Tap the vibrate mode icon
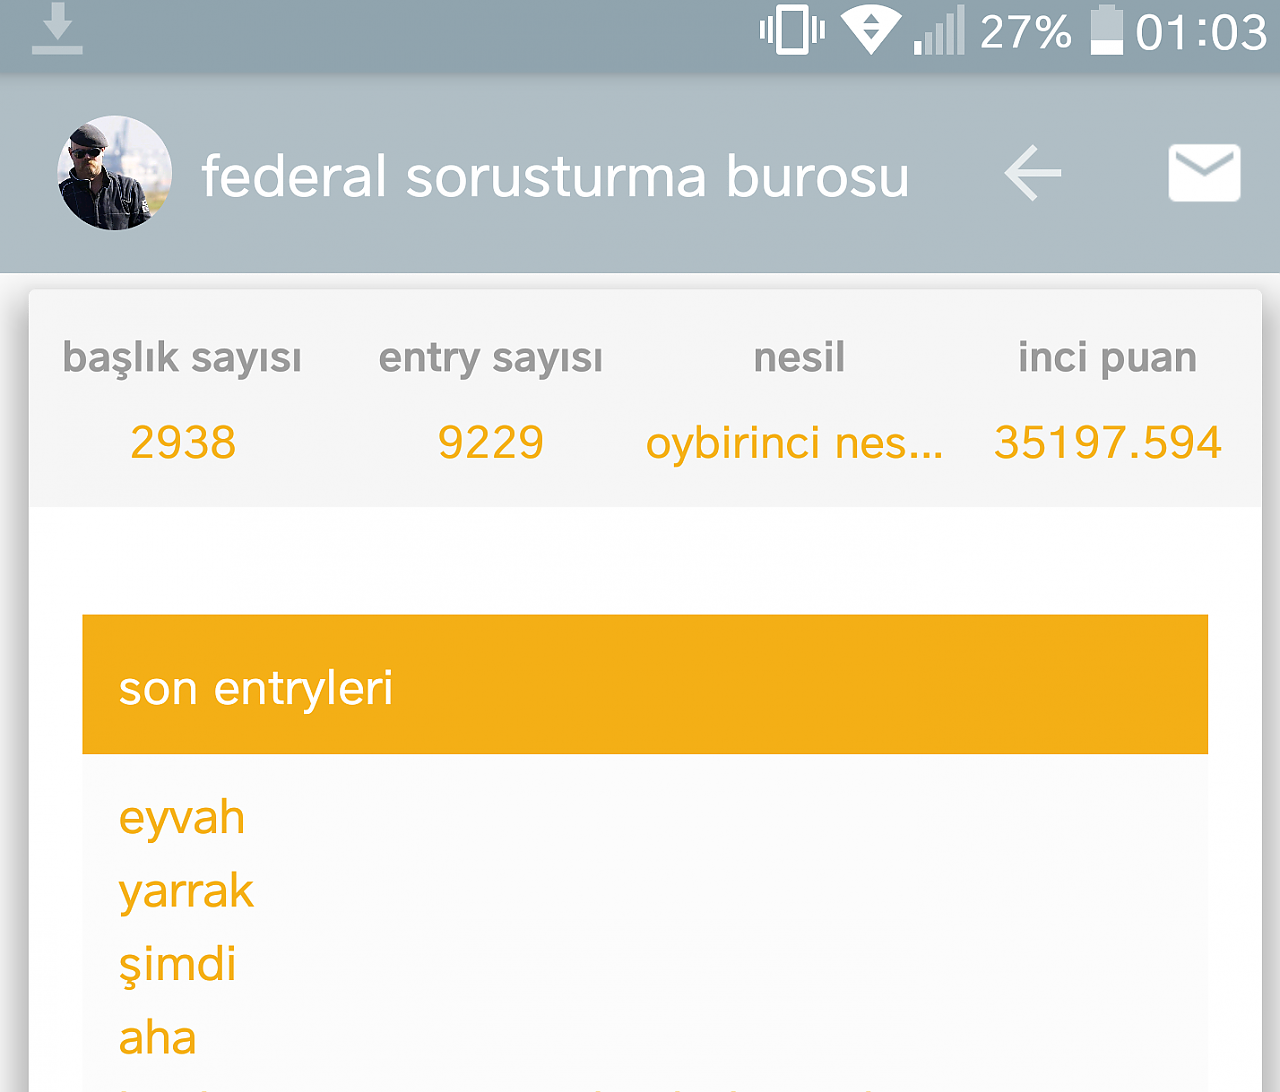 (x=792, y=30)
